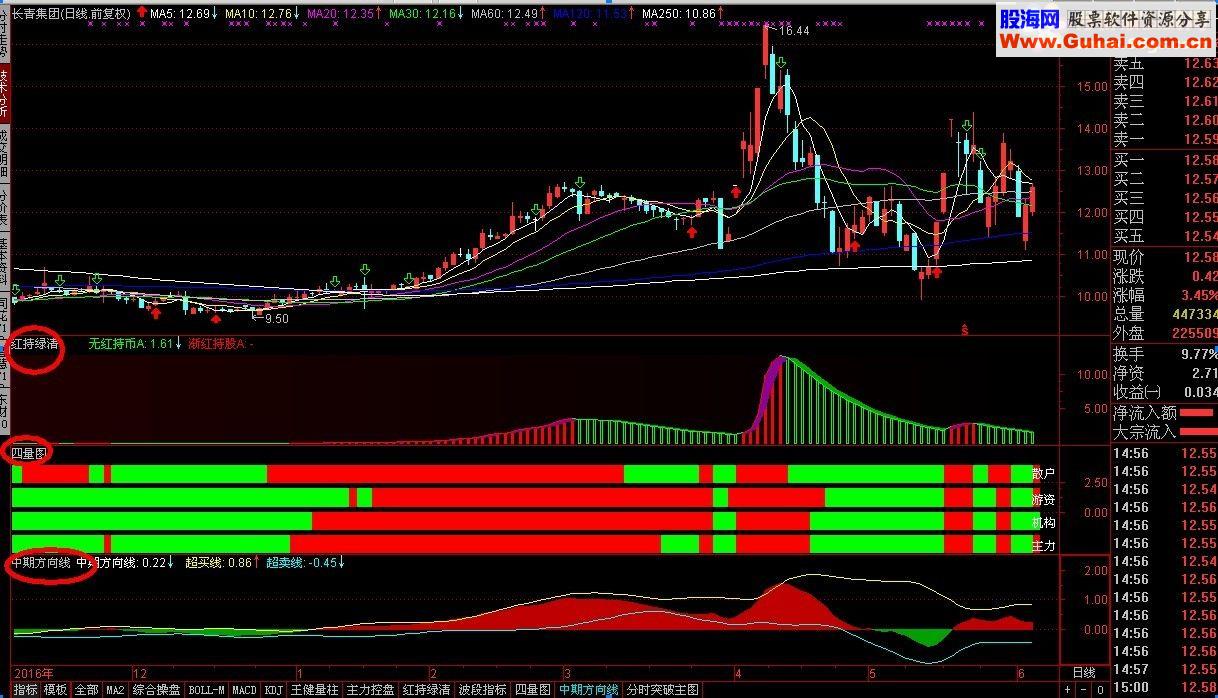This screenshot has width=1218, height=698.
Task: Click the 净资 2.71 row
Action: (x=1165, y=373)
